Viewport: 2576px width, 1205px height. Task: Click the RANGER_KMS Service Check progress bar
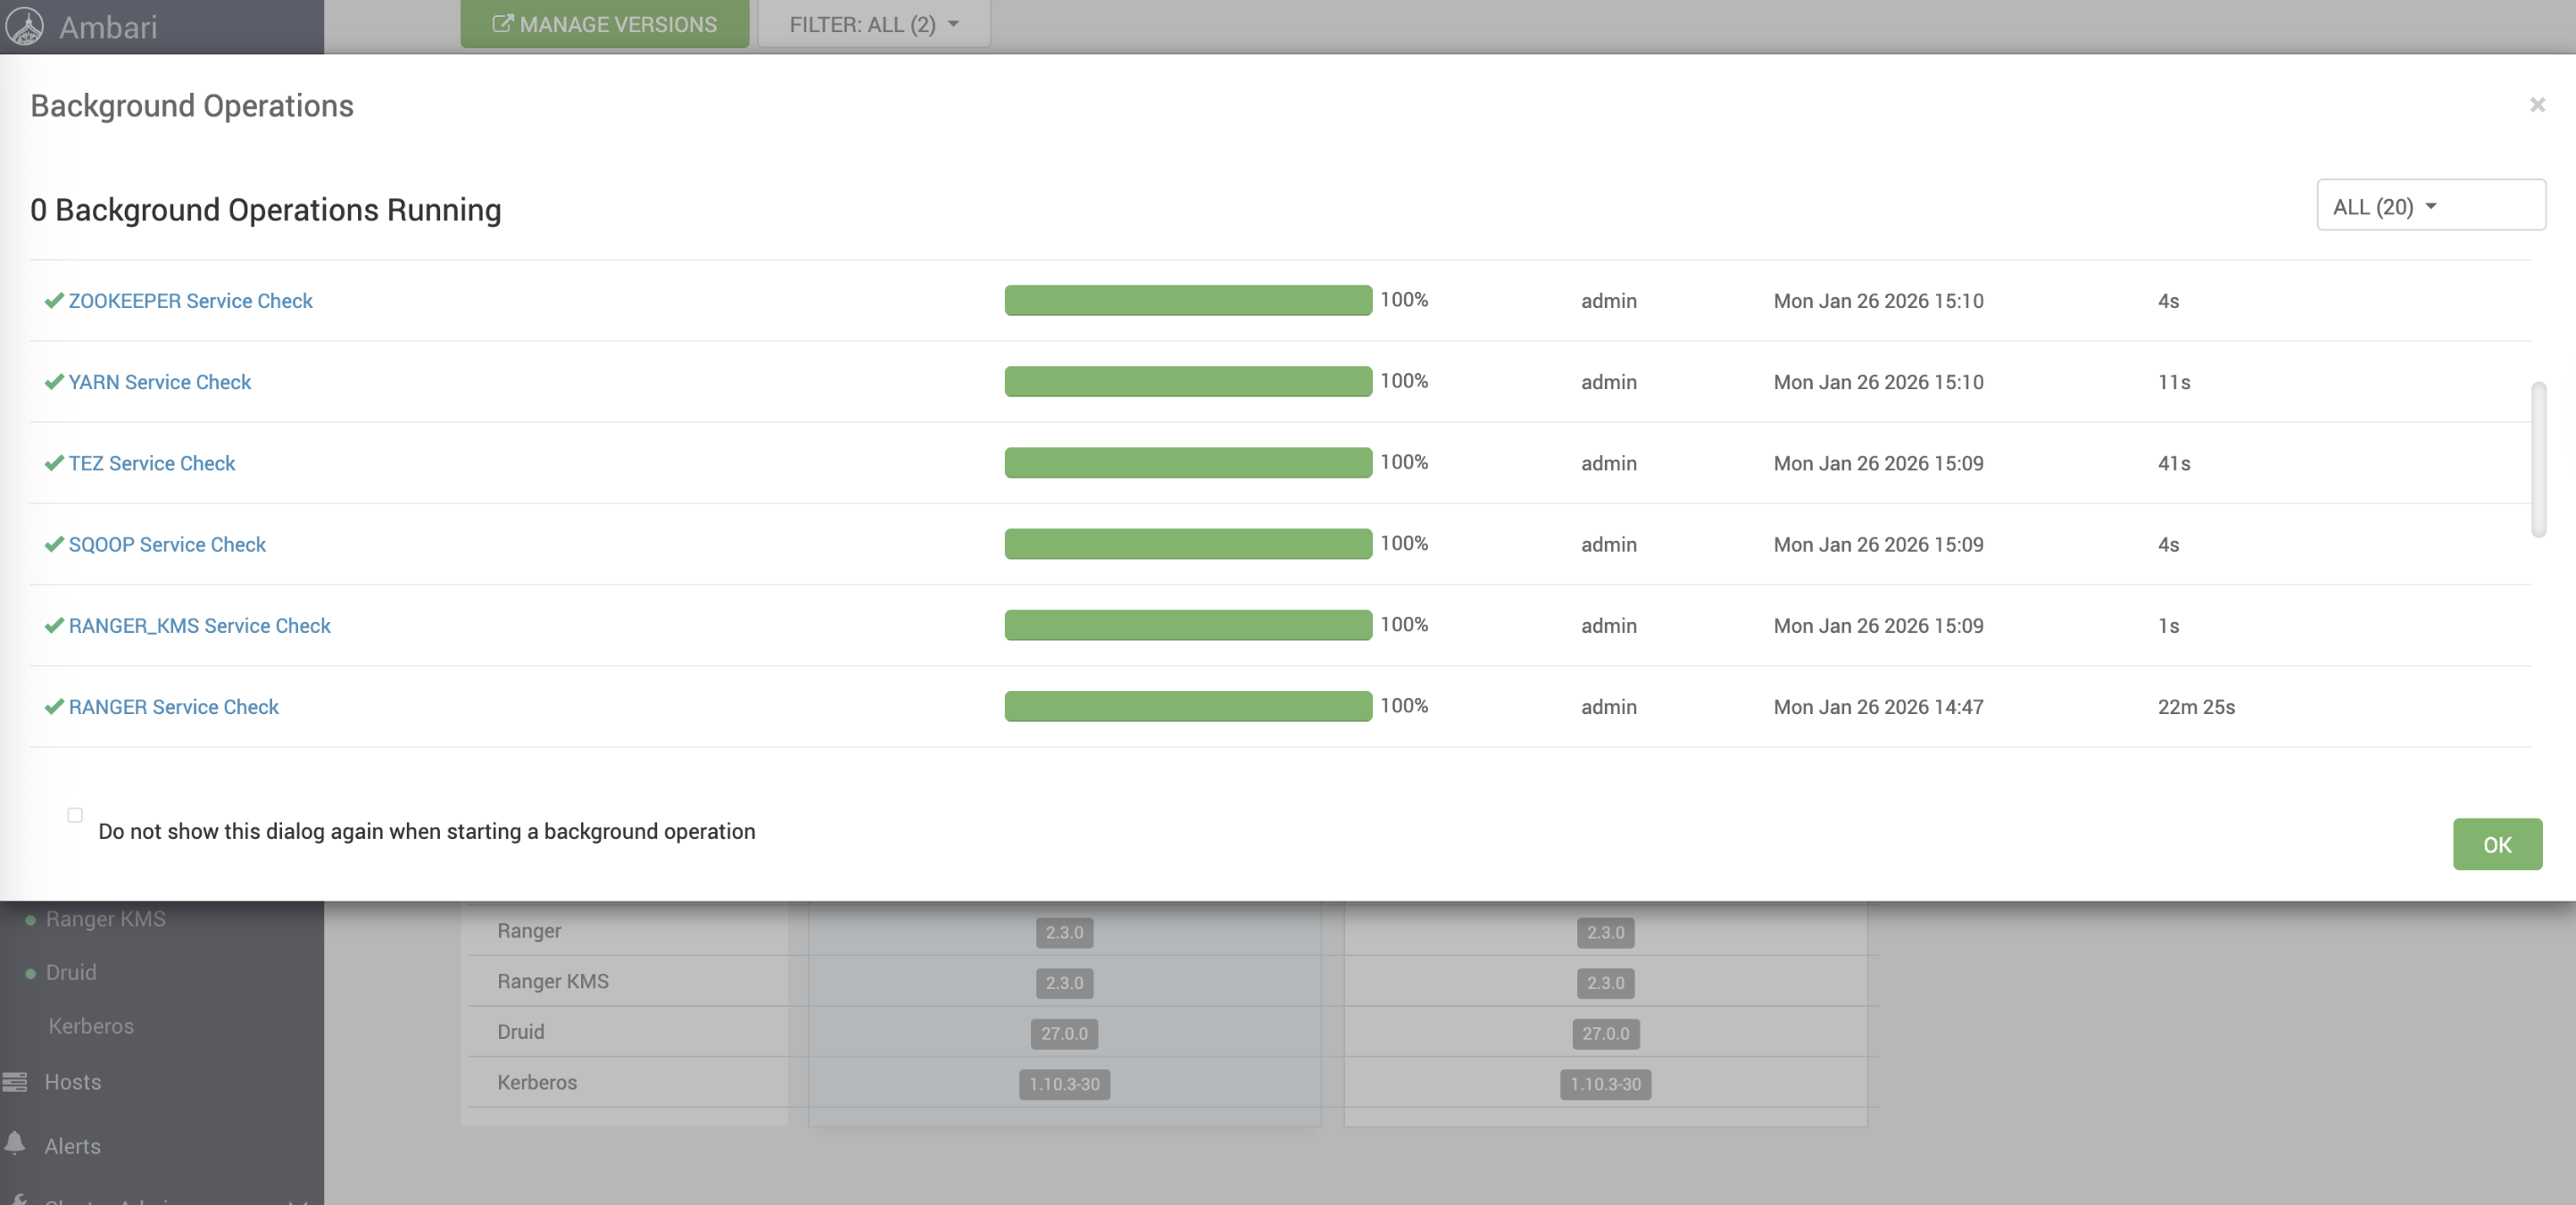coord(1187,626)
